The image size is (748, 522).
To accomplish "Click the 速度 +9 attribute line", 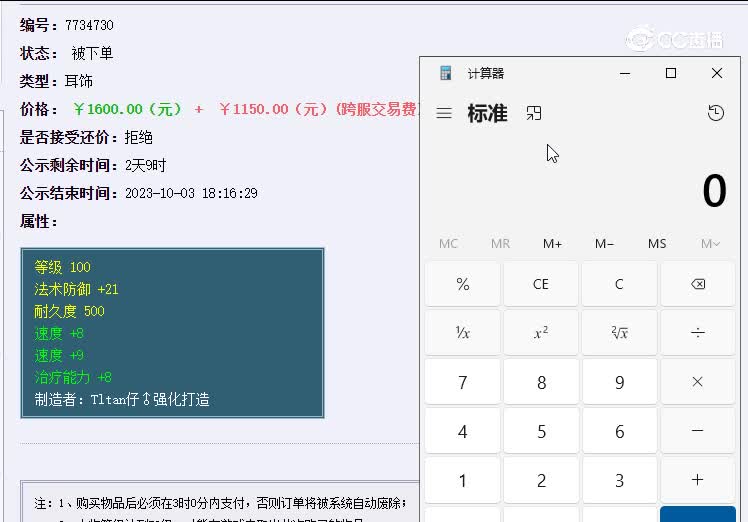I will (59, 355).
